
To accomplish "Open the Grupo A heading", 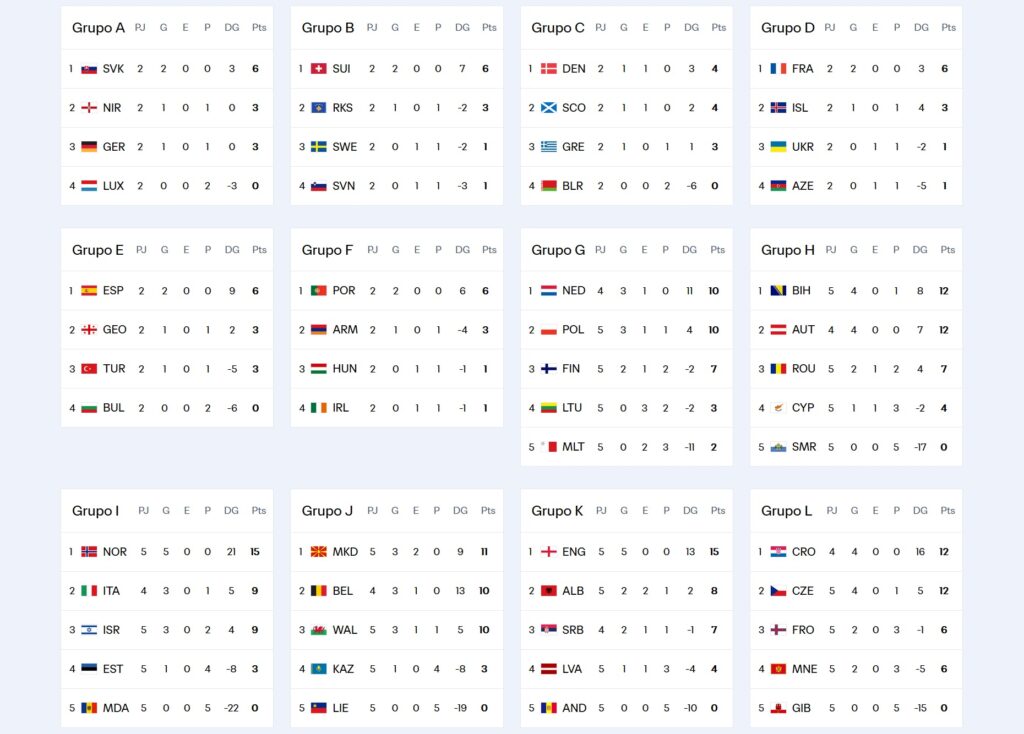I will click(x=98, y=27).
